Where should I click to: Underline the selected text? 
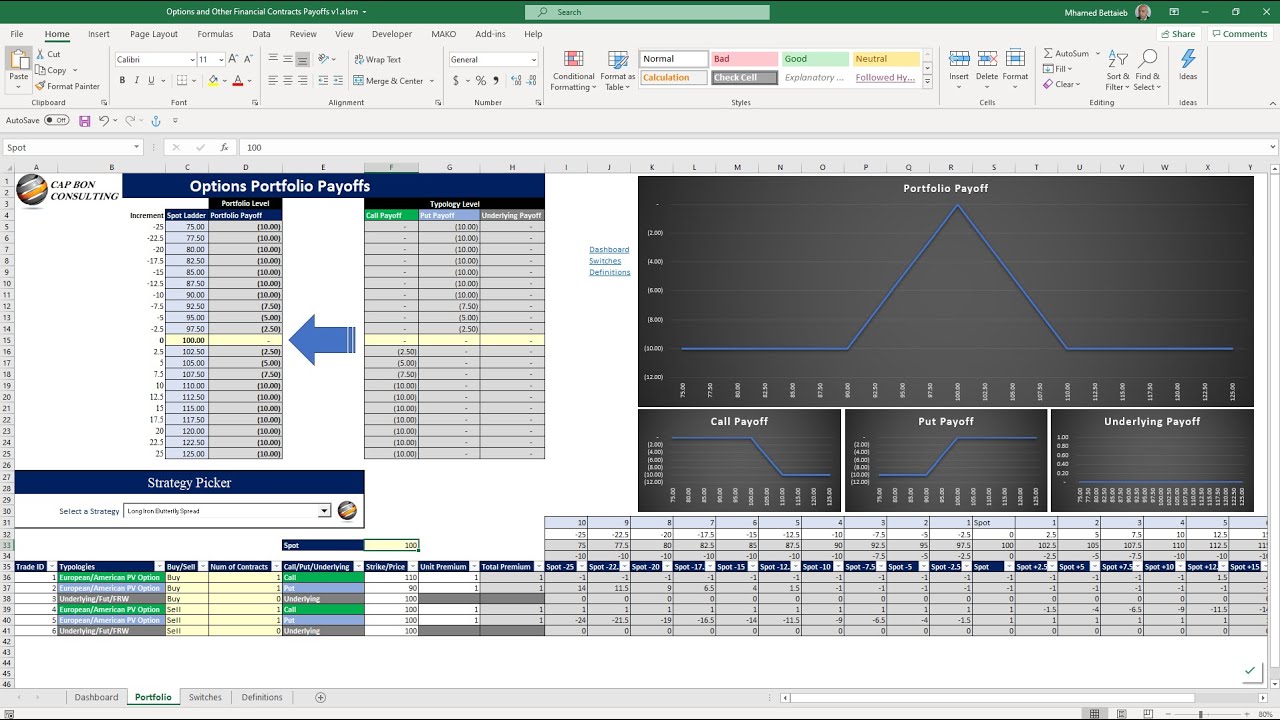pos(152,81)
